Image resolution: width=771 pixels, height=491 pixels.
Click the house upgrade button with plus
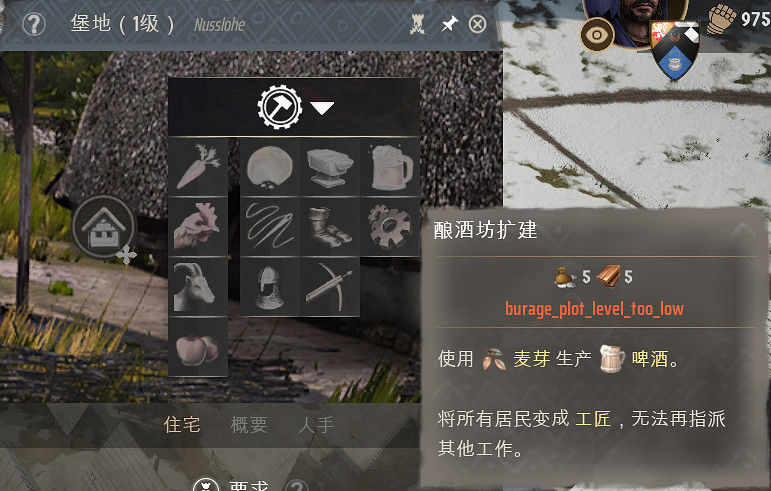(x=104, y=227)
